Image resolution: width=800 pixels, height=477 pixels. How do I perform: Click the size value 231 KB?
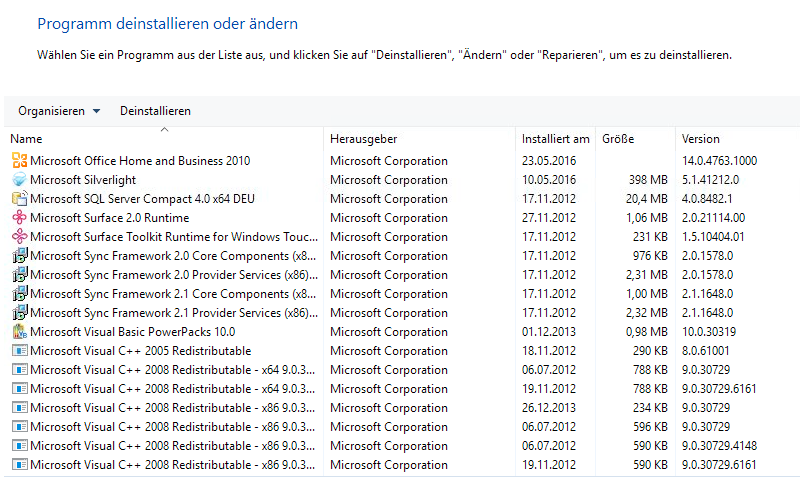650,237
